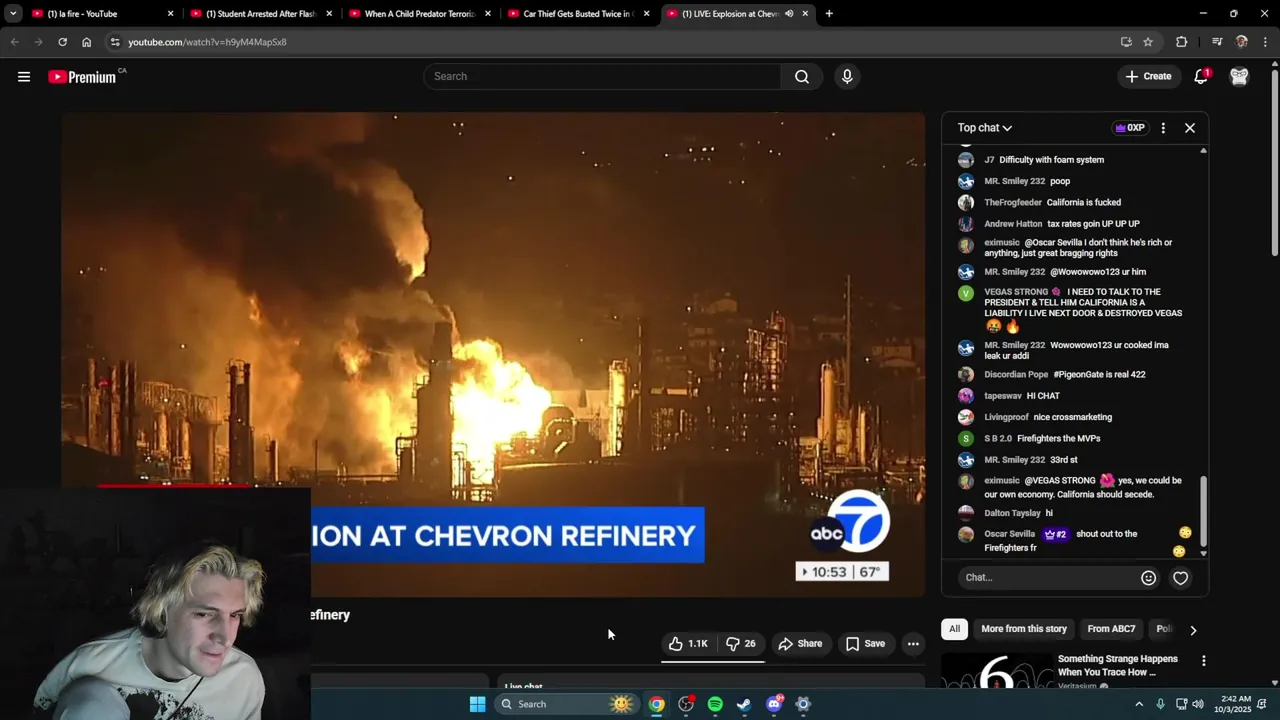Open Chrome media controls icon

click(x=1217, y=42)
